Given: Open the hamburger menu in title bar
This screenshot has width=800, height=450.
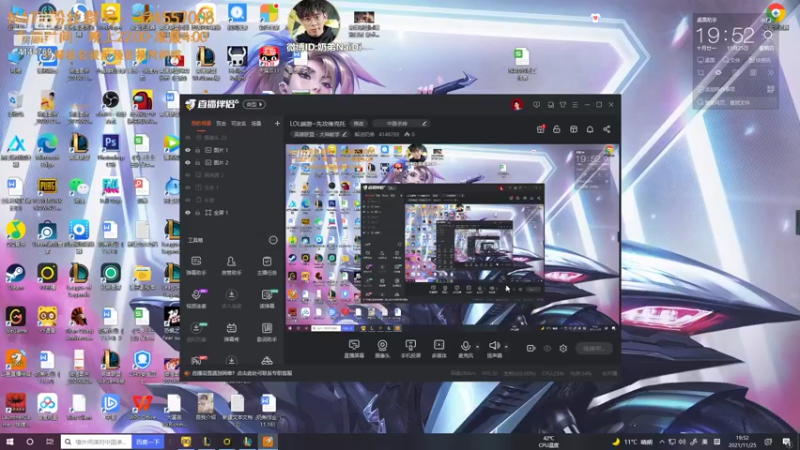Looking at the screenshot, I should tap(575, 105).
